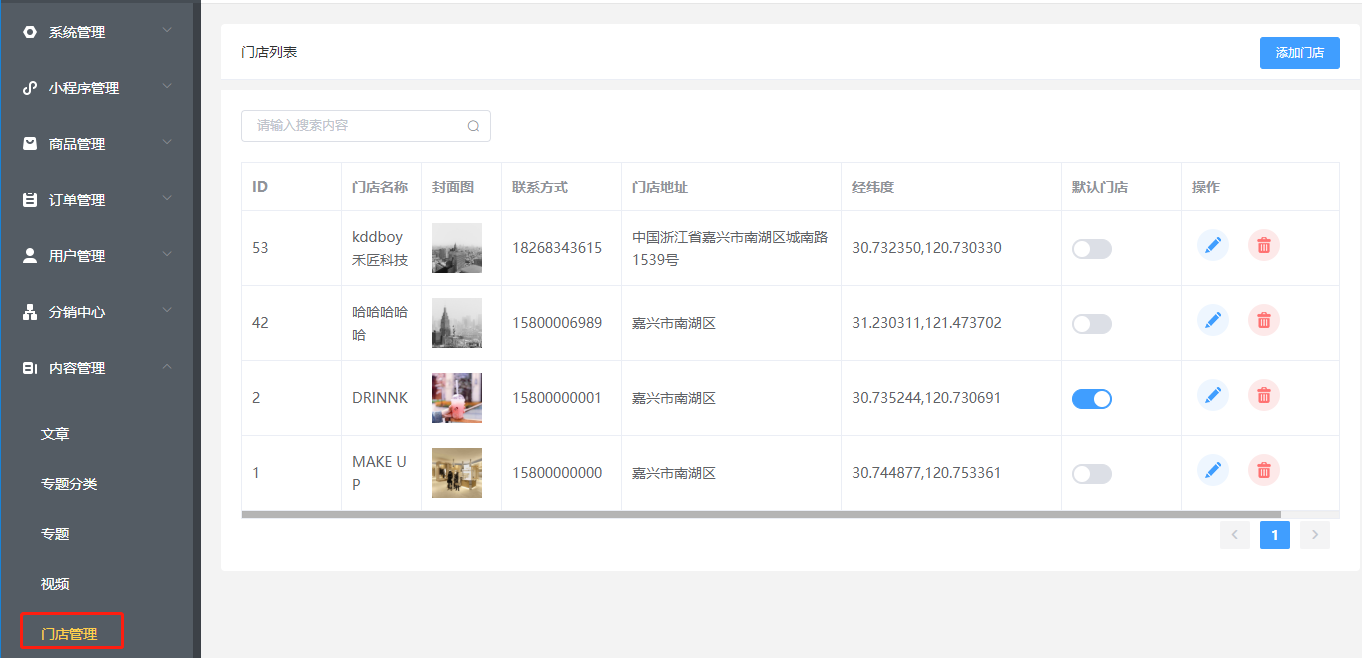This screenshot has height=658, width=1362.
Task: Click the 系统管理 gear icon
Action: coord(30,32)
